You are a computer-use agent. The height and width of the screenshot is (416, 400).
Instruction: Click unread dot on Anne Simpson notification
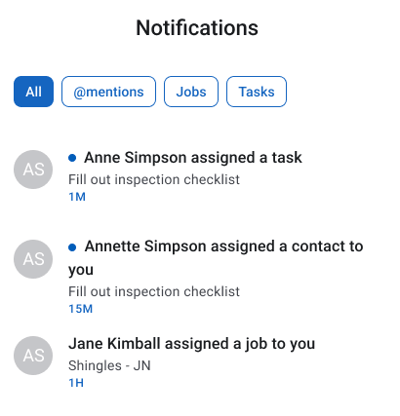pos(72,158)
